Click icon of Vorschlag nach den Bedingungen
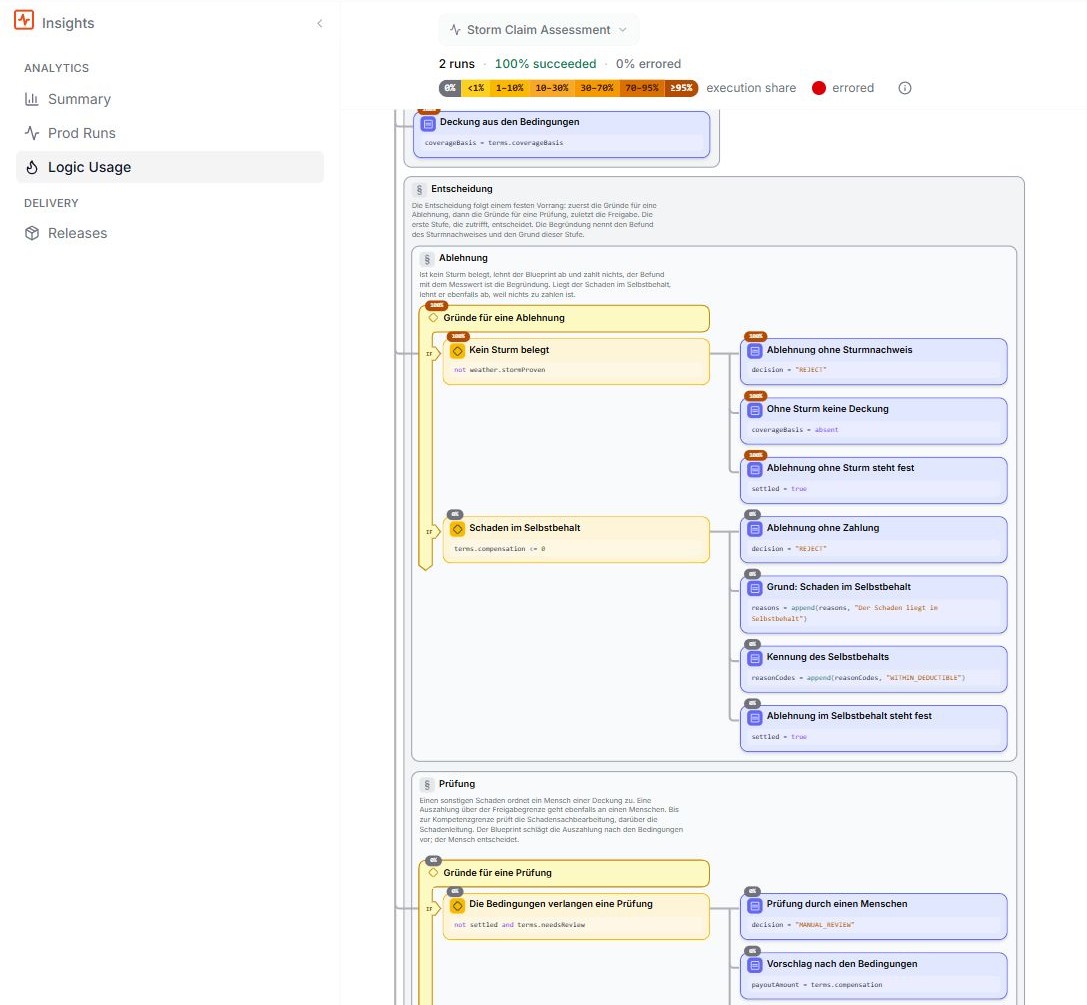1087x1005 pixels. tap(755, 965)
